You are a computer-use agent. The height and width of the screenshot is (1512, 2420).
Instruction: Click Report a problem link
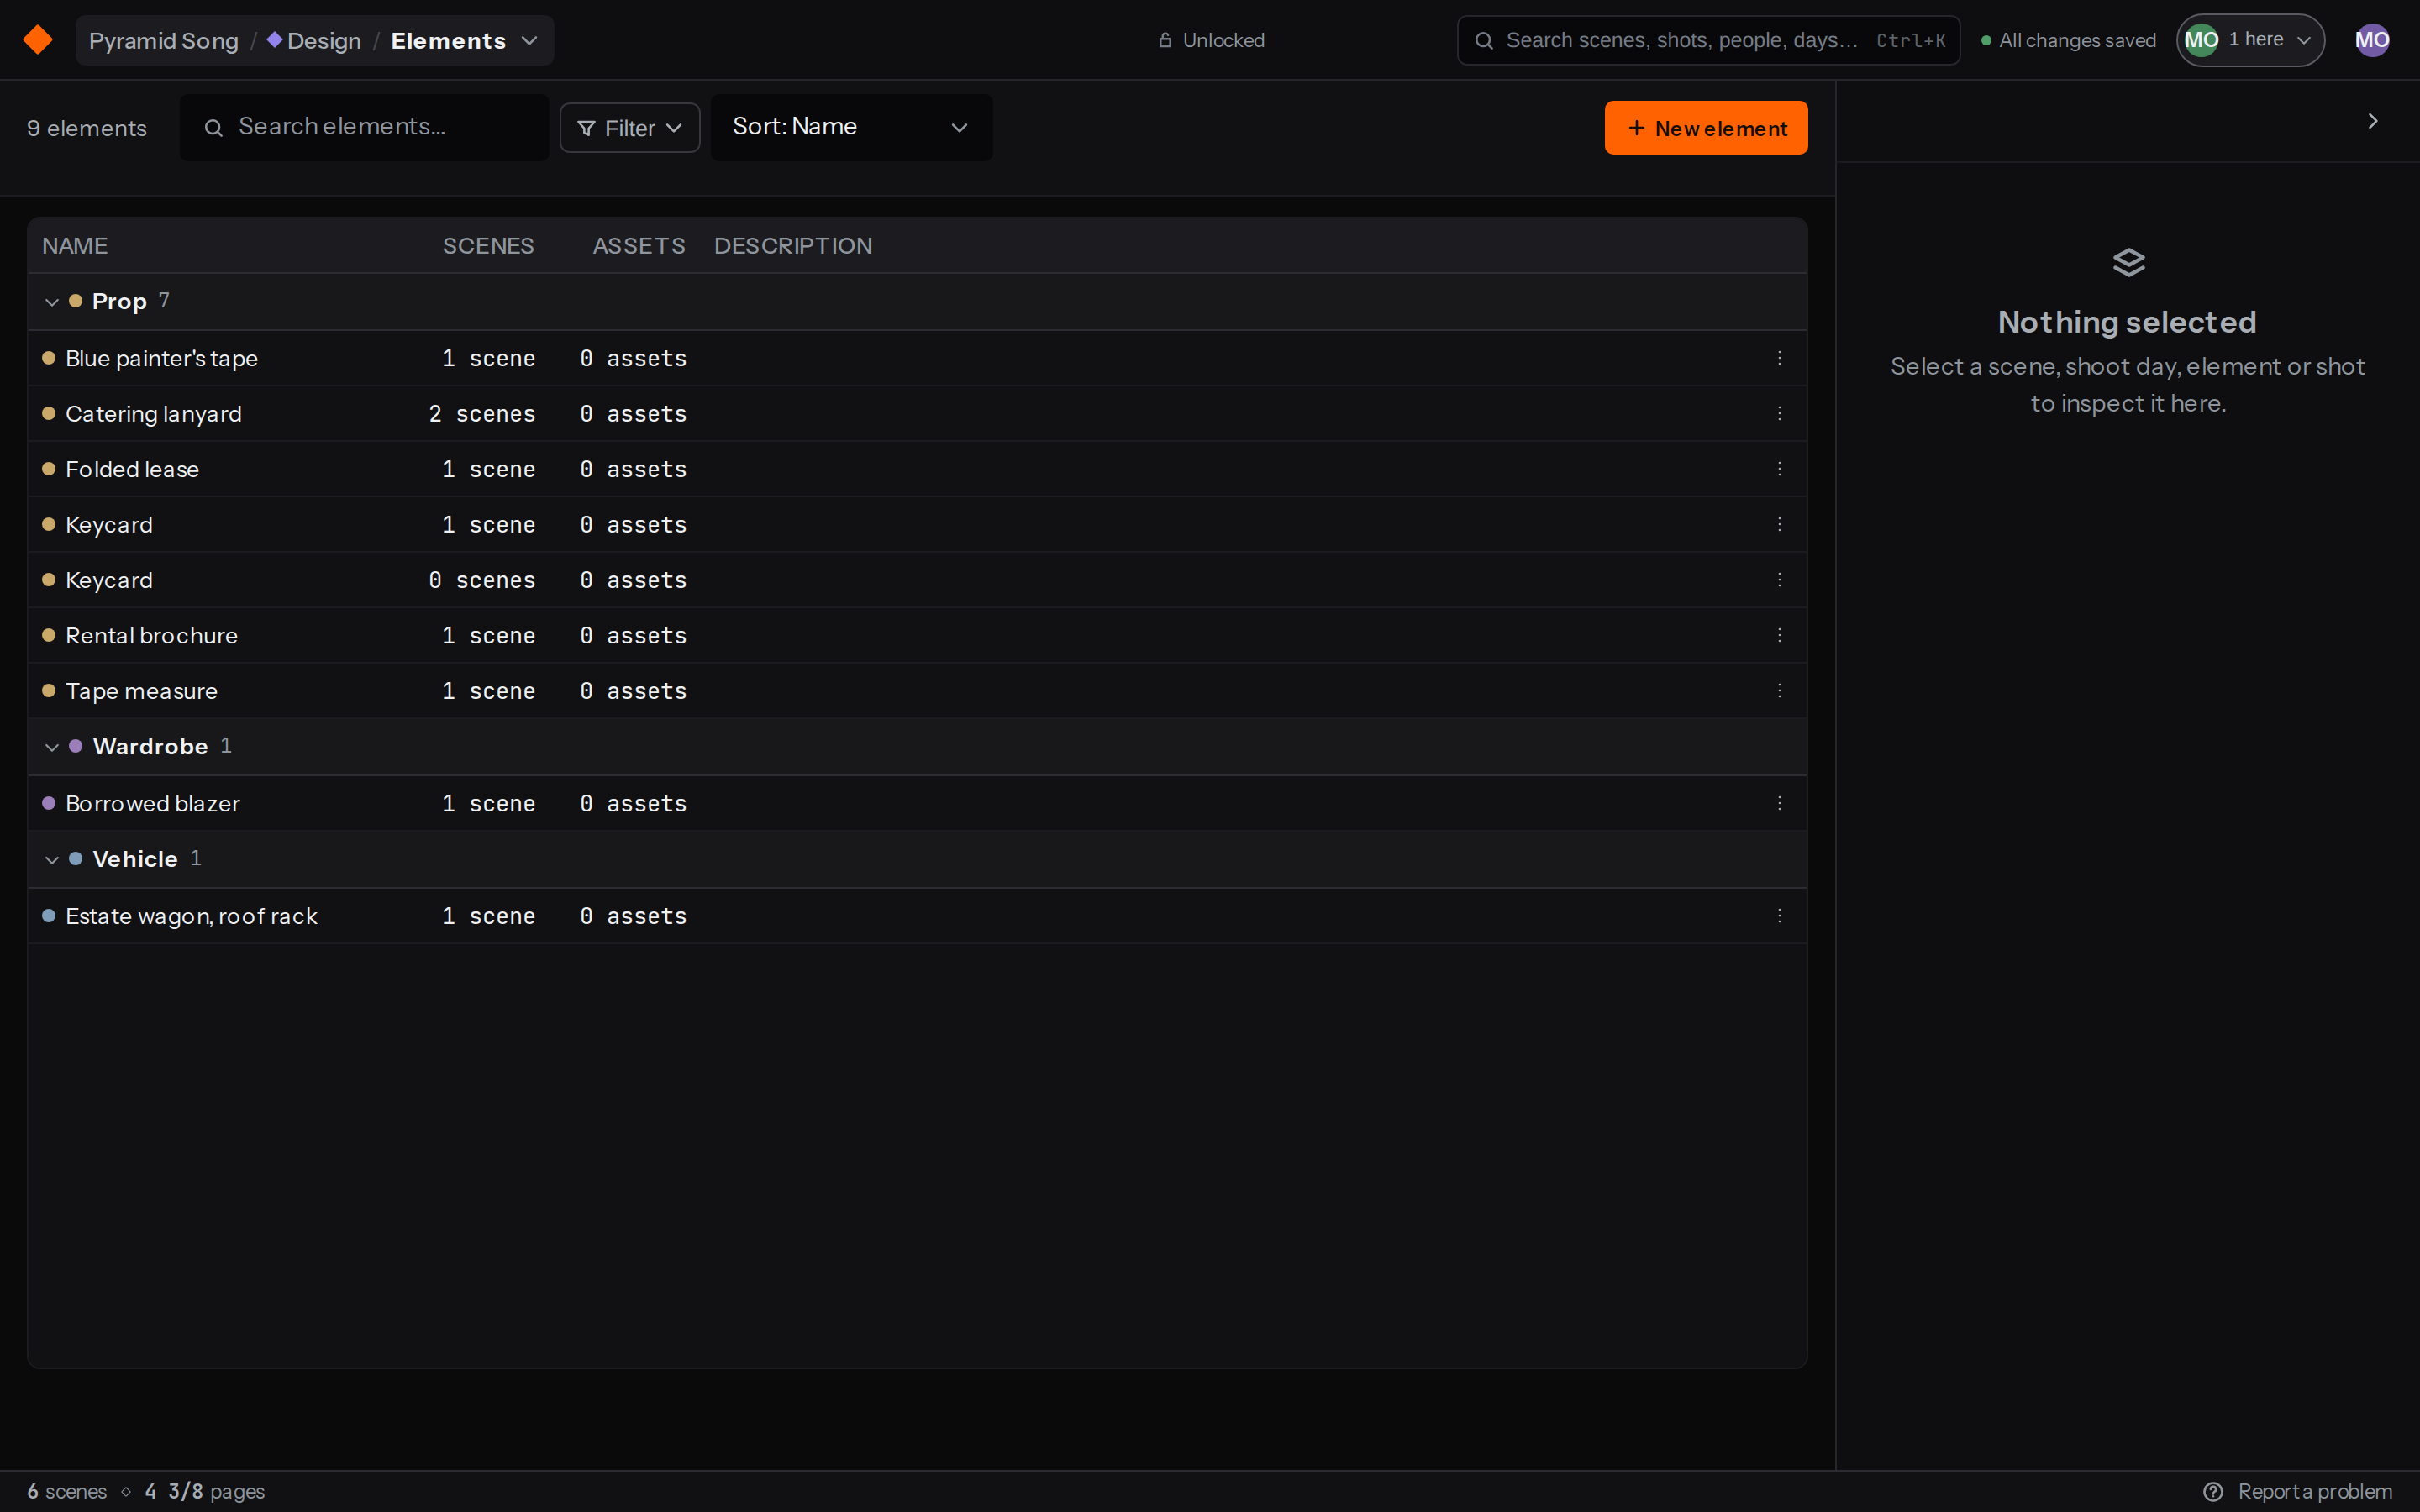[x=2314, y=1491]
